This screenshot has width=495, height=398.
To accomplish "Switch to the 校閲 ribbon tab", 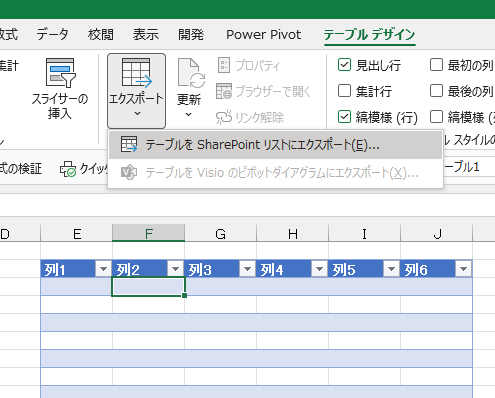I will [101, 34].
